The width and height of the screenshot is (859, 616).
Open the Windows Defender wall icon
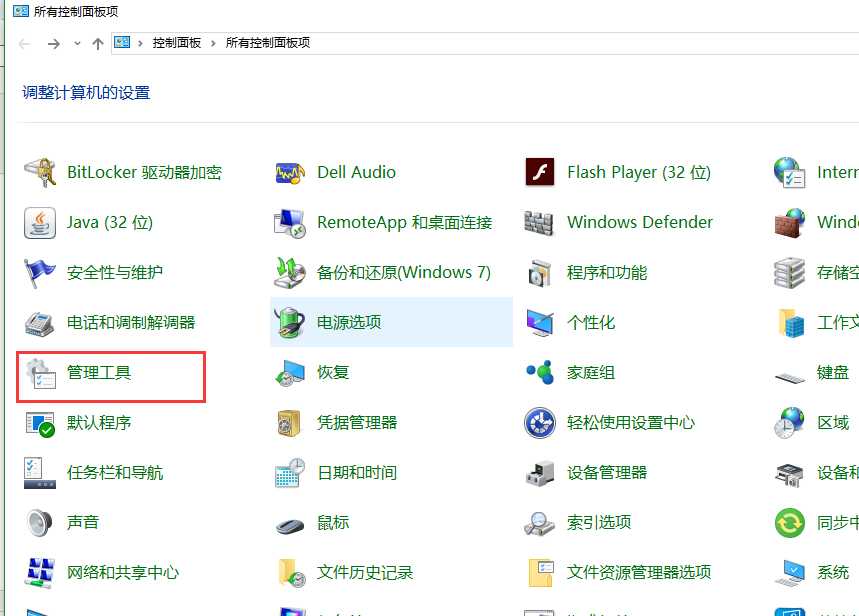(540, 223)
